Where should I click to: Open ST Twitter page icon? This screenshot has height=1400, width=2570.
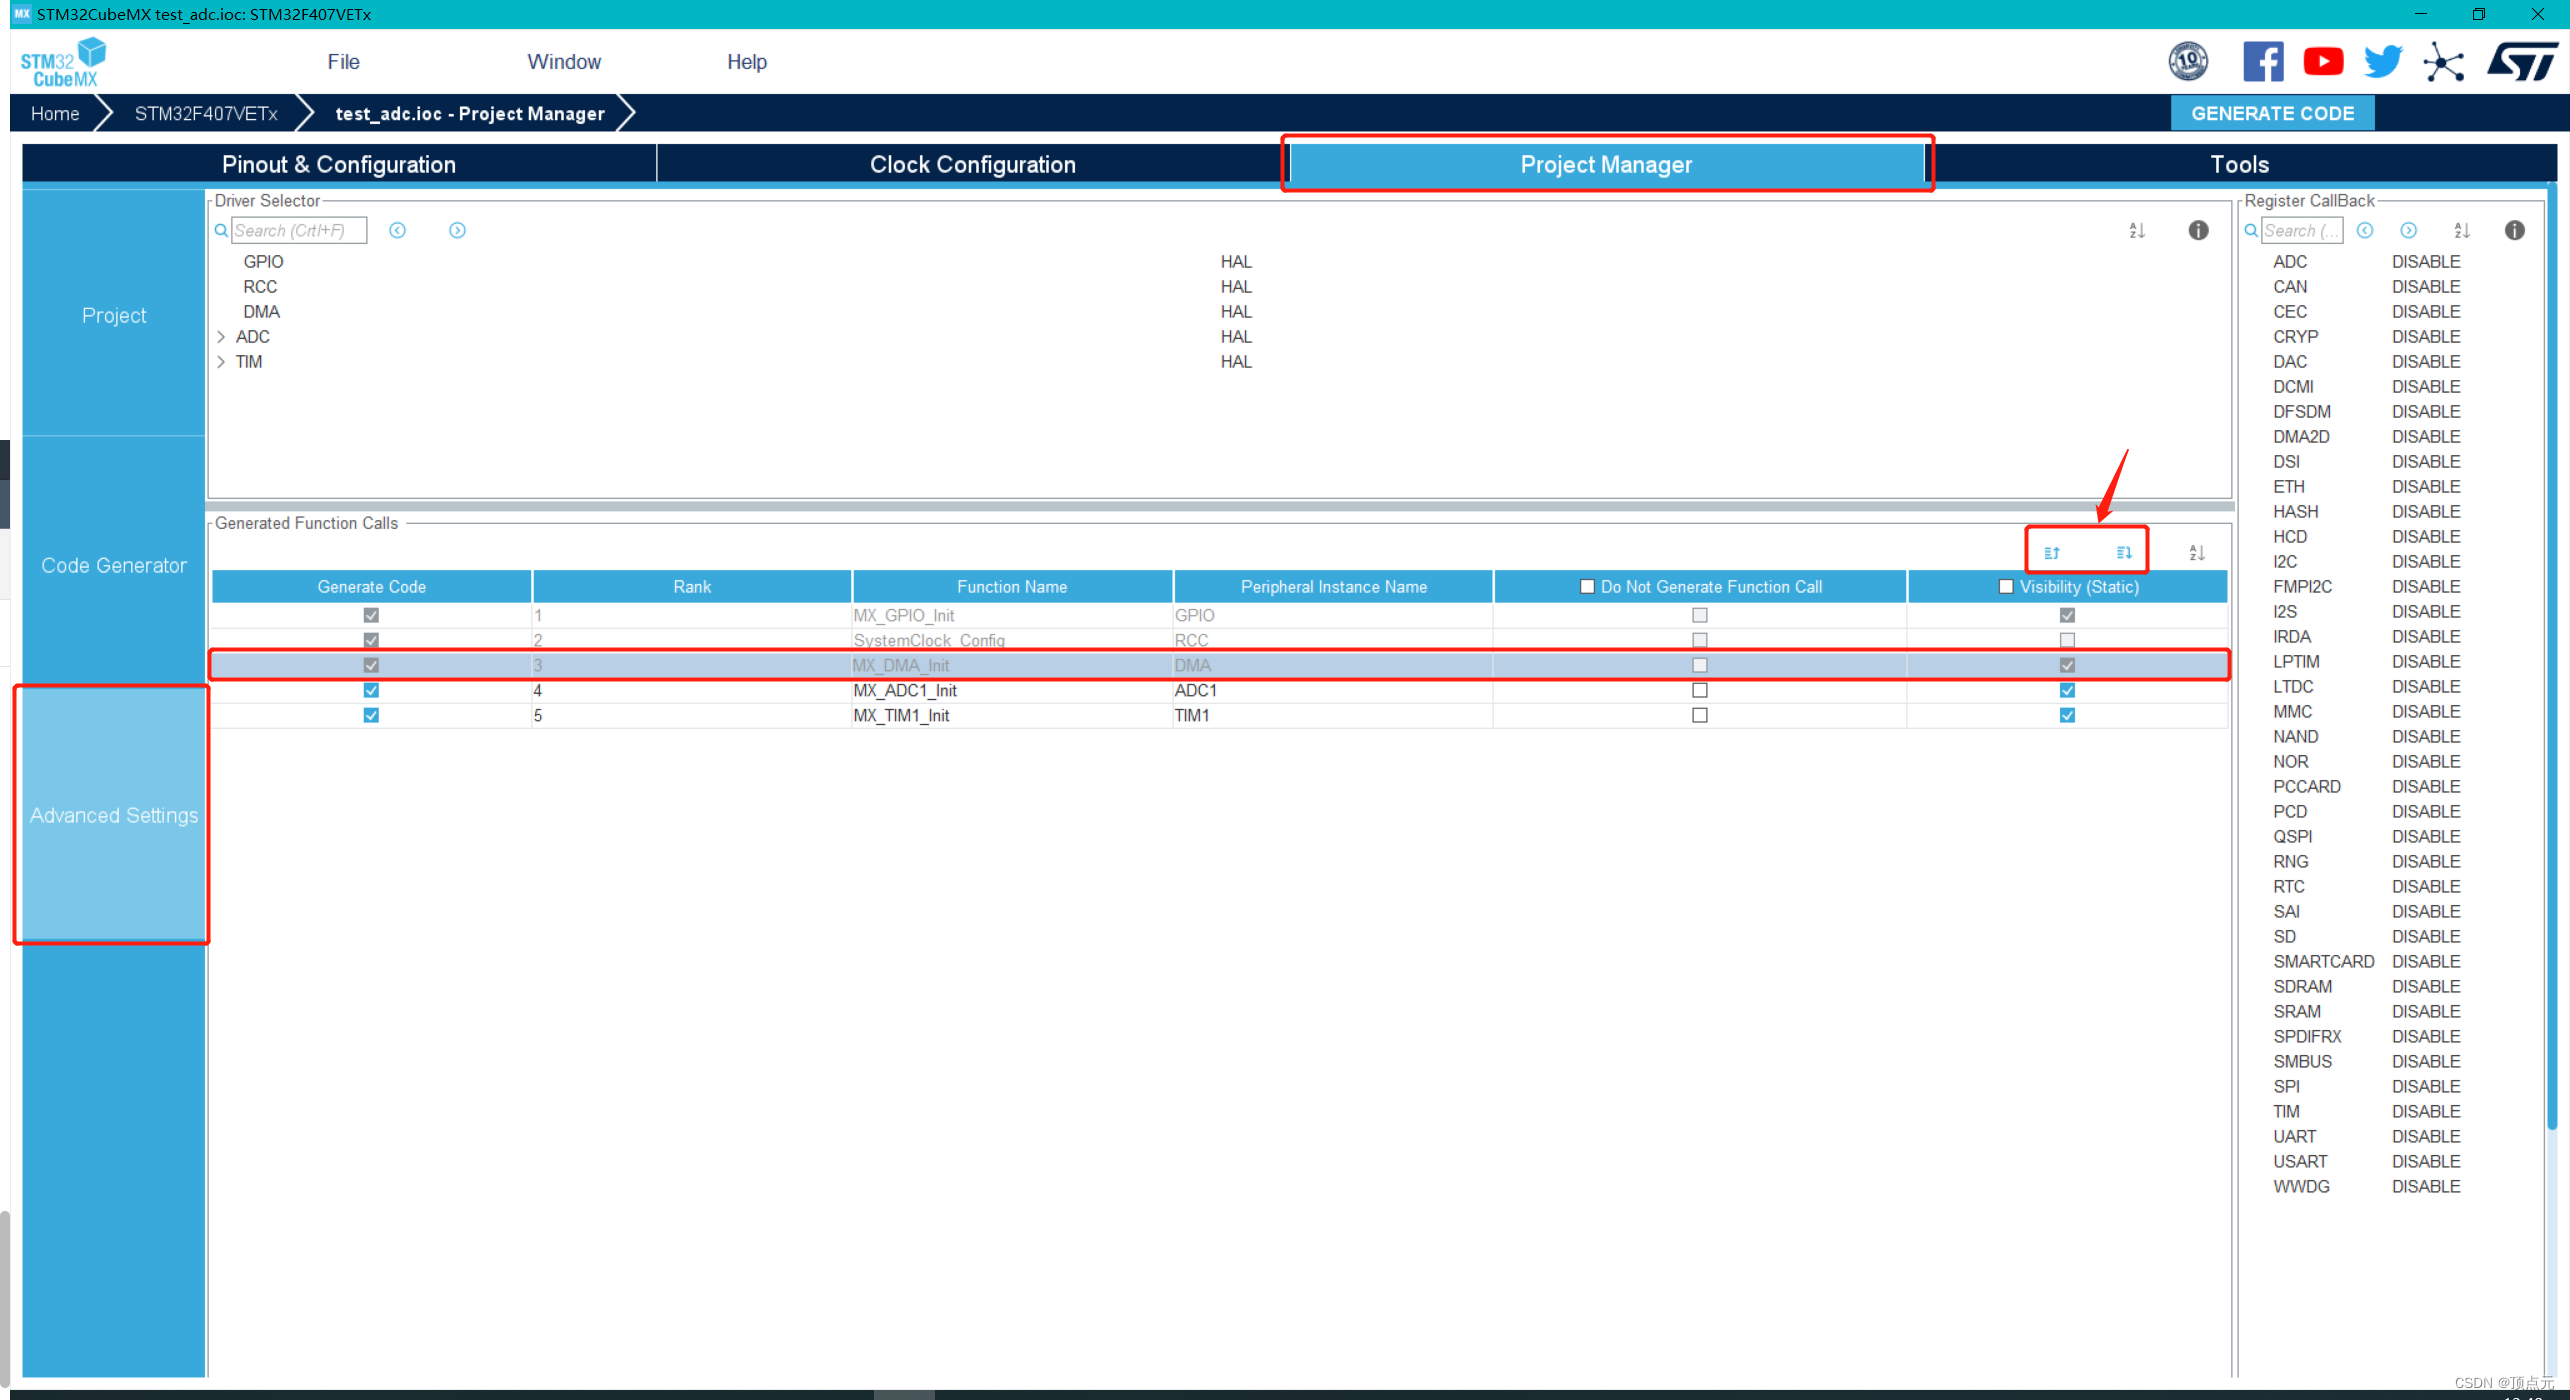pyautogui.click(x=2383, y=62)
